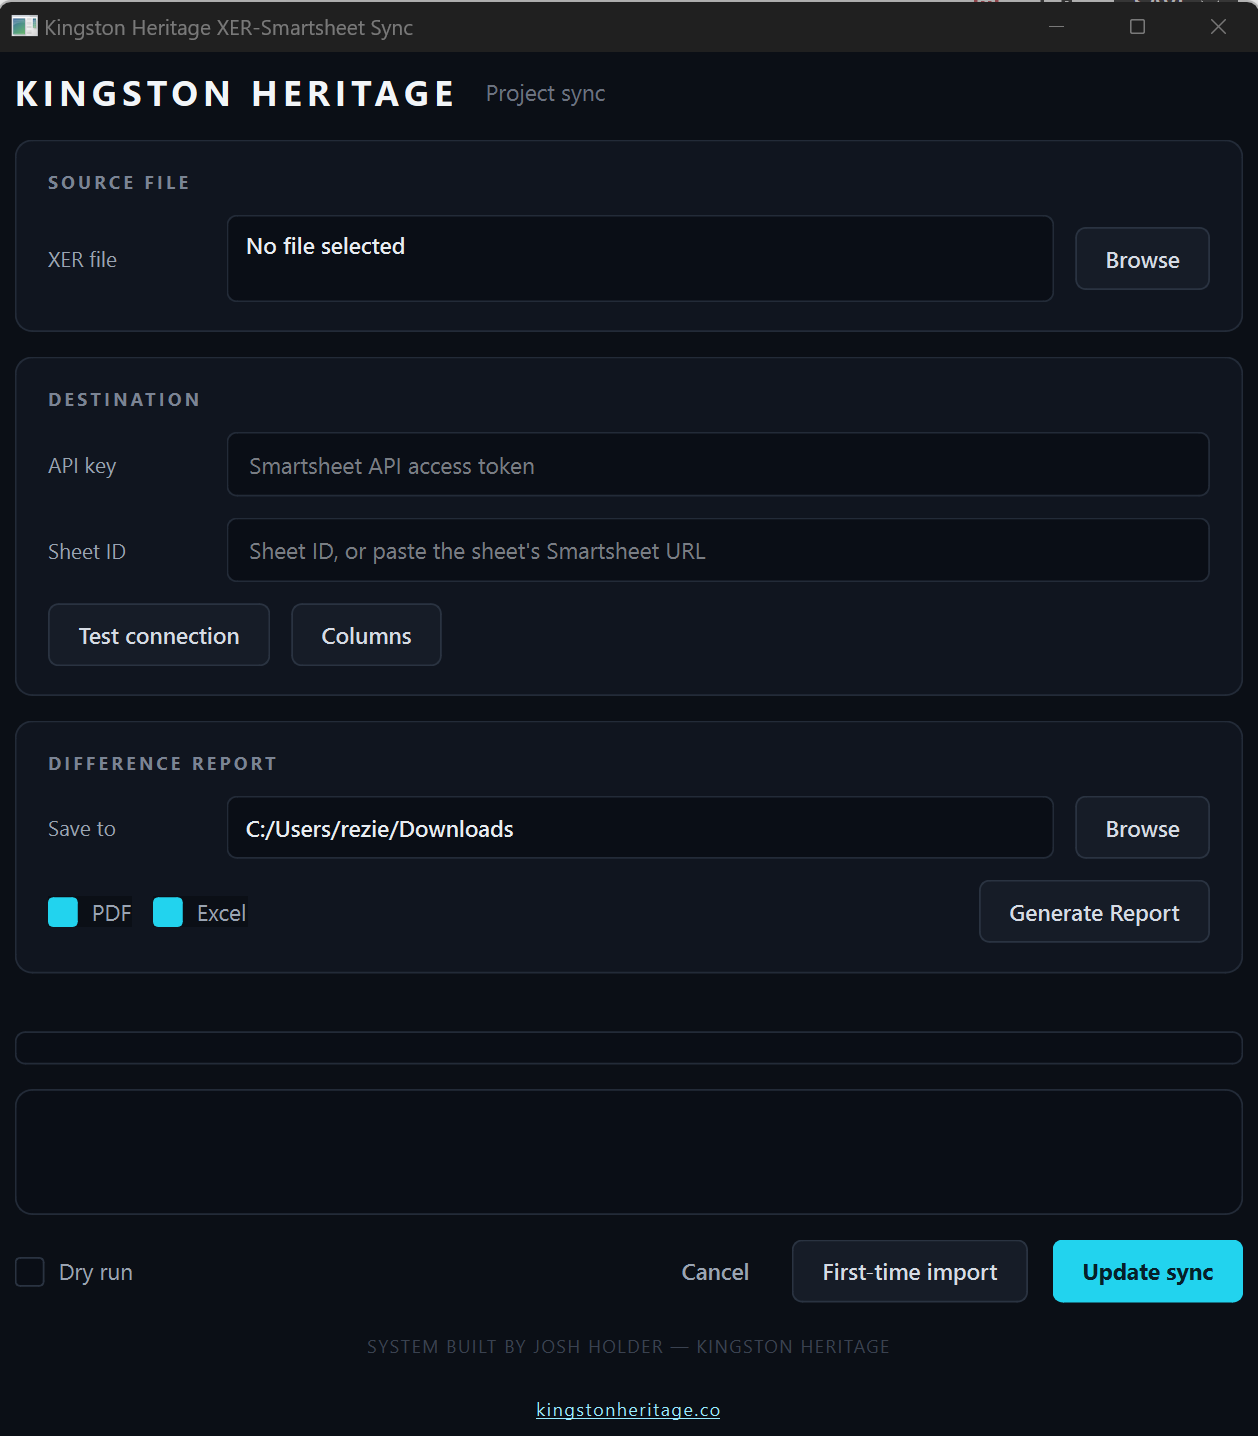1258x1436 pixels.
Task: Browse for the XER source file
Action: (1142, 259)
